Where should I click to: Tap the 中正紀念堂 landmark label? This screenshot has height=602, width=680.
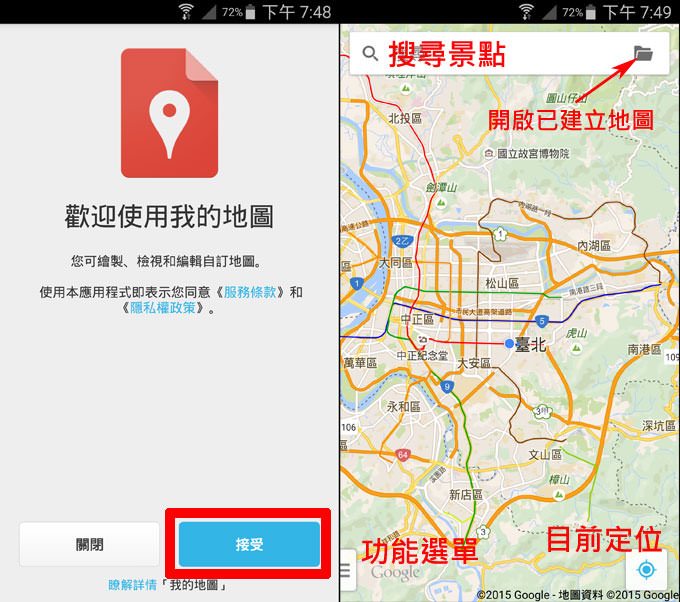pos(422,356)
